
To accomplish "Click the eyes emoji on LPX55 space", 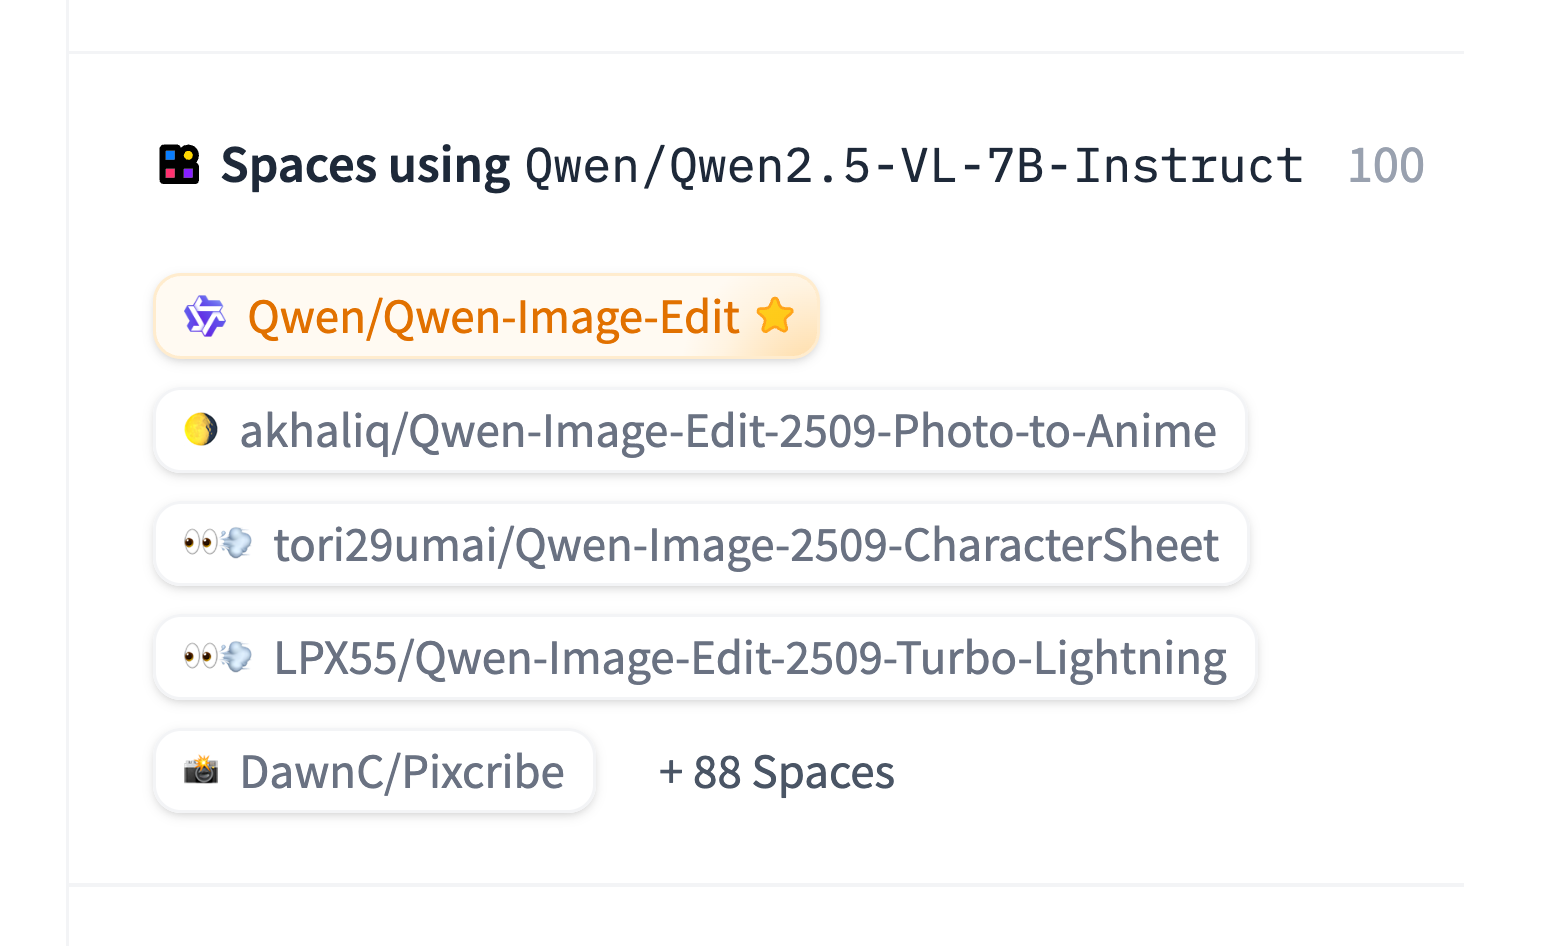I will pyautogui.click(x=201, y=657).
